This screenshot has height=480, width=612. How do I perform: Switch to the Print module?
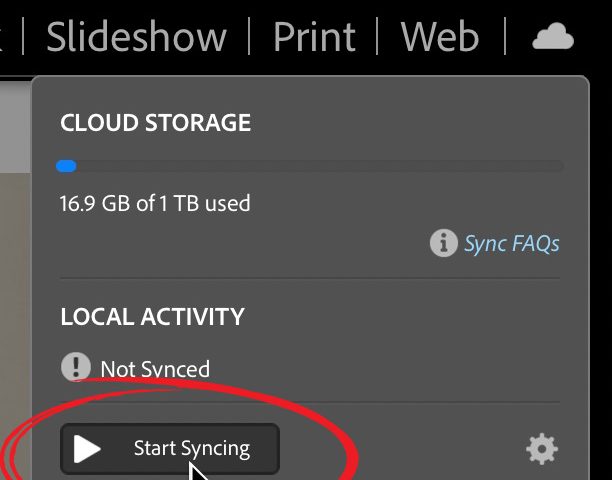point(312,37)
